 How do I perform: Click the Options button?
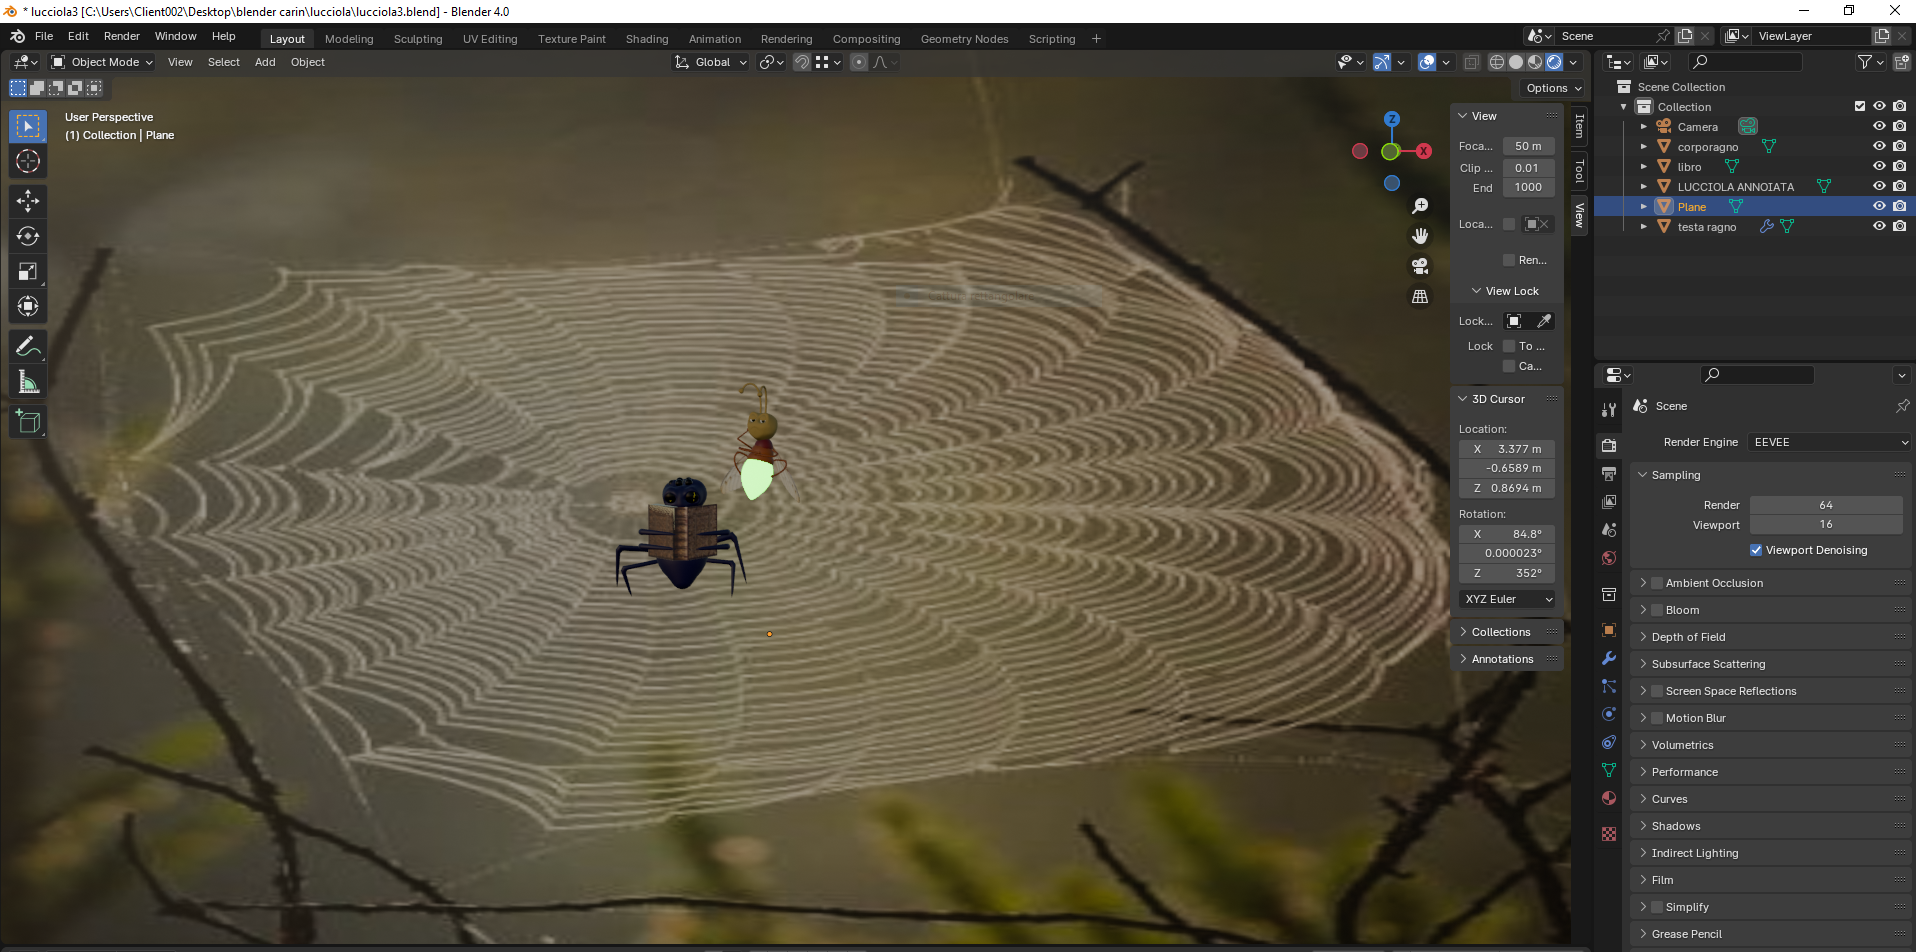[x=1553, y=88]
